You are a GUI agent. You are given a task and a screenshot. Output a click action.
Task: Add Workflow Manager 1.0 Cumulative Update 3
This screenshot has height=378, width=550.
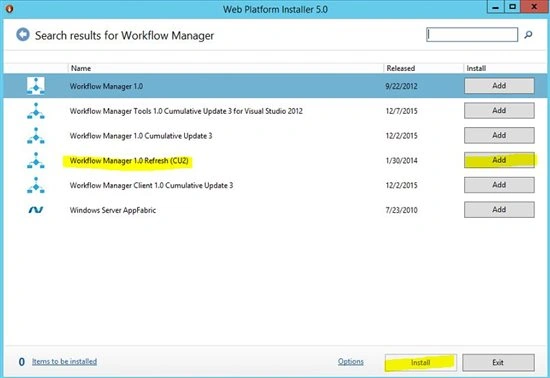click(x=499, y=135)
